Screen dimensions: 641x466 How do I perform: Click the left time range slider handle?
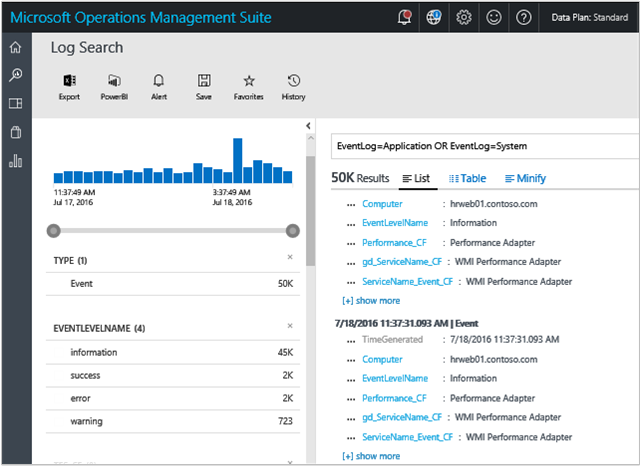click(54, 231)
